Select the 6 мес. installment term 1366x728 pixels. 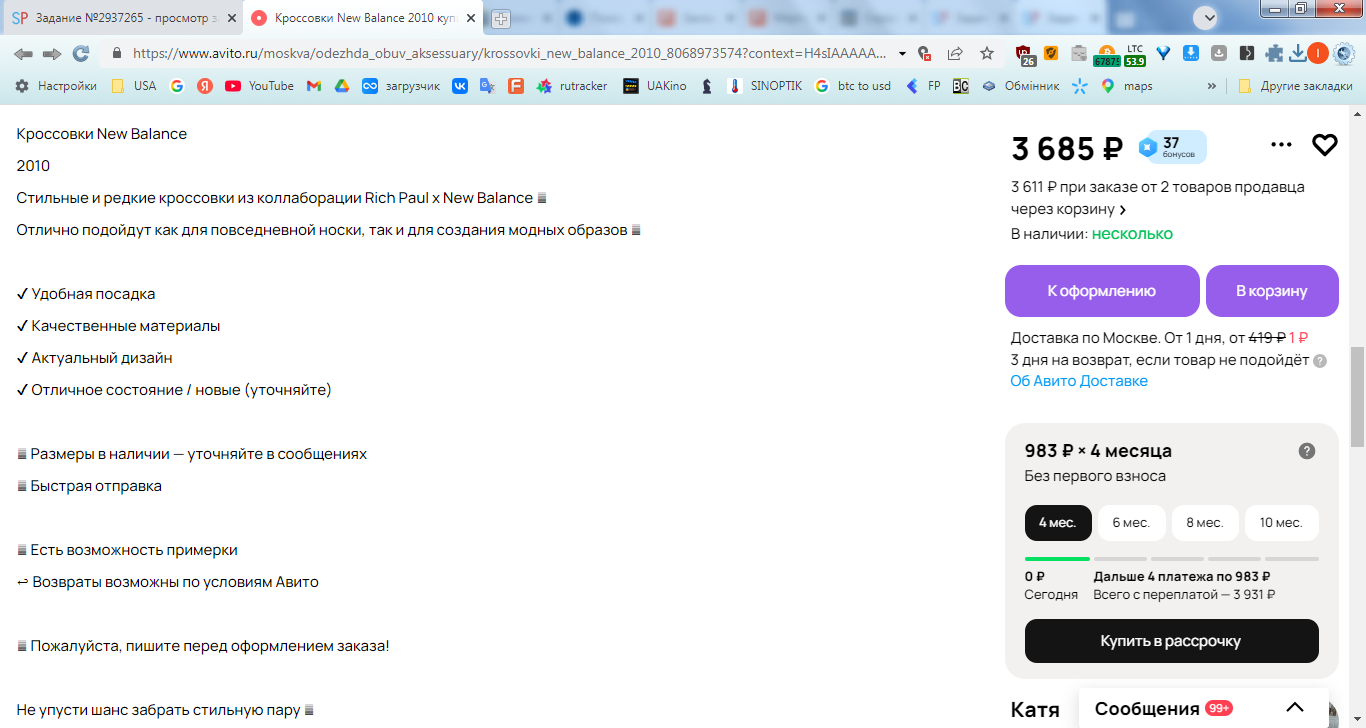pos(1131,522)
